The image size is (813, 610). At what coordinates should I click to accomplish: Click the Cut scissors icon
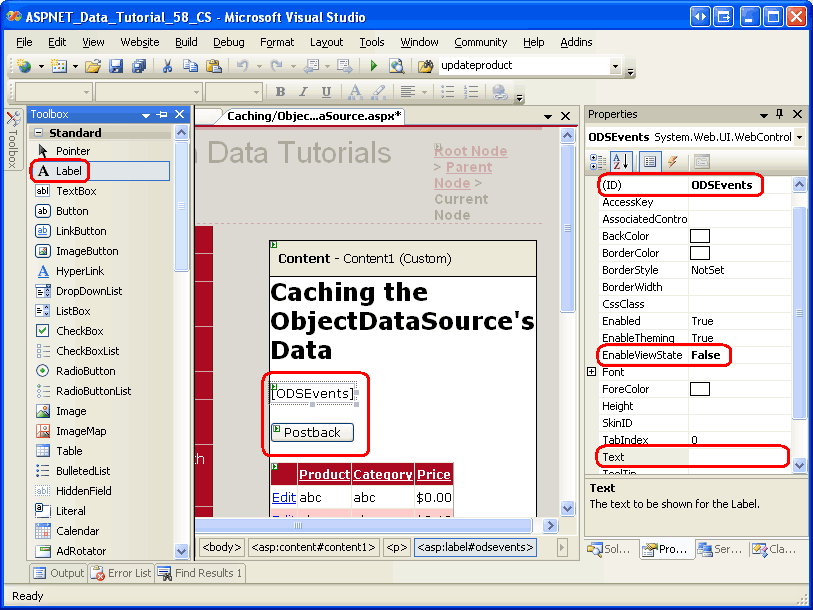[x=168, y=66]
